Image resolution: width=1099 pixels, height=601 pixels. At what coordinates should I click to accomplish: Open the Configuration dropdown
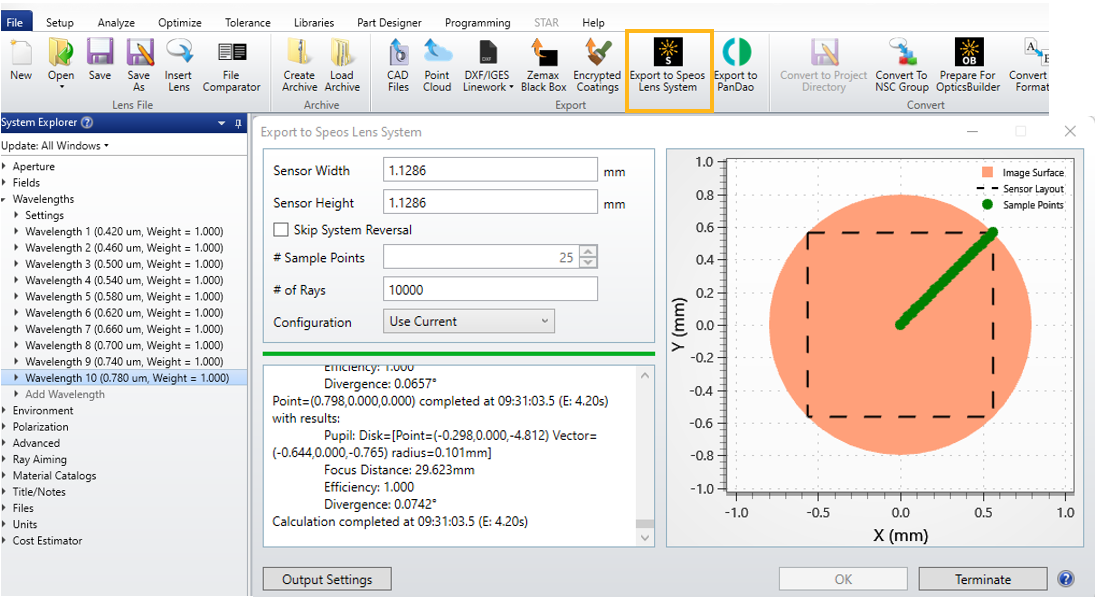[468, 321]
